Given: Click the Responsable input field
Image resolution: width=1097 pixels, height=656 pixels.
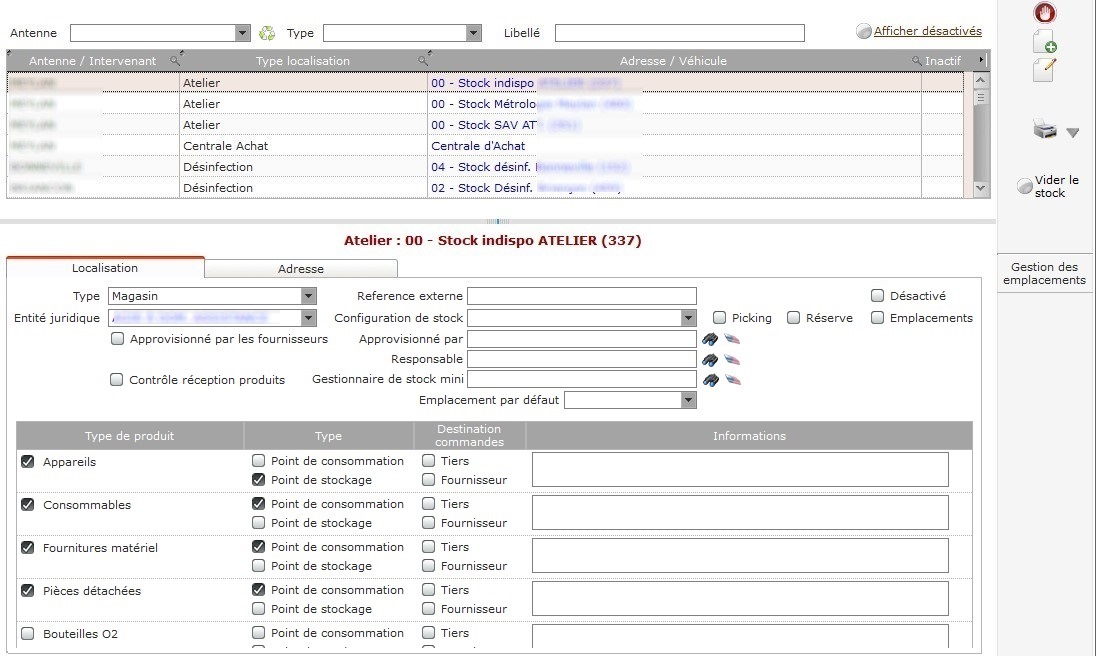Looking at the screenshot, I should [581, 359].
